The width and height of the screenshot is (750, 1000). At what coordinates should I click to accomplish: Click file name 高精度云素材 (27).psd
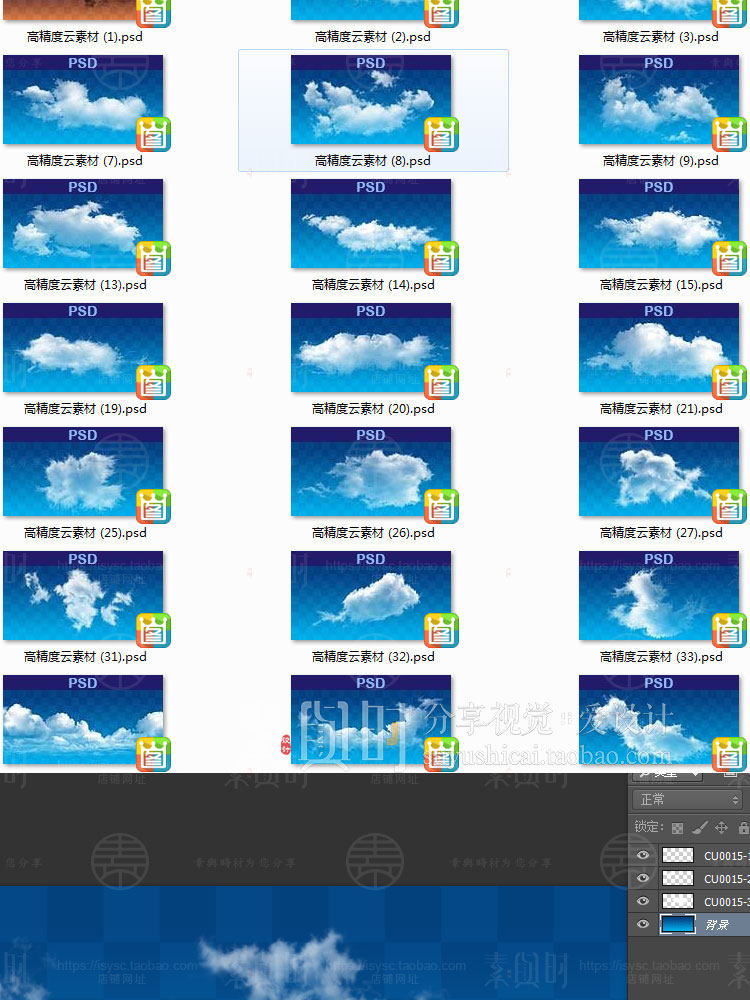[661, 533]
